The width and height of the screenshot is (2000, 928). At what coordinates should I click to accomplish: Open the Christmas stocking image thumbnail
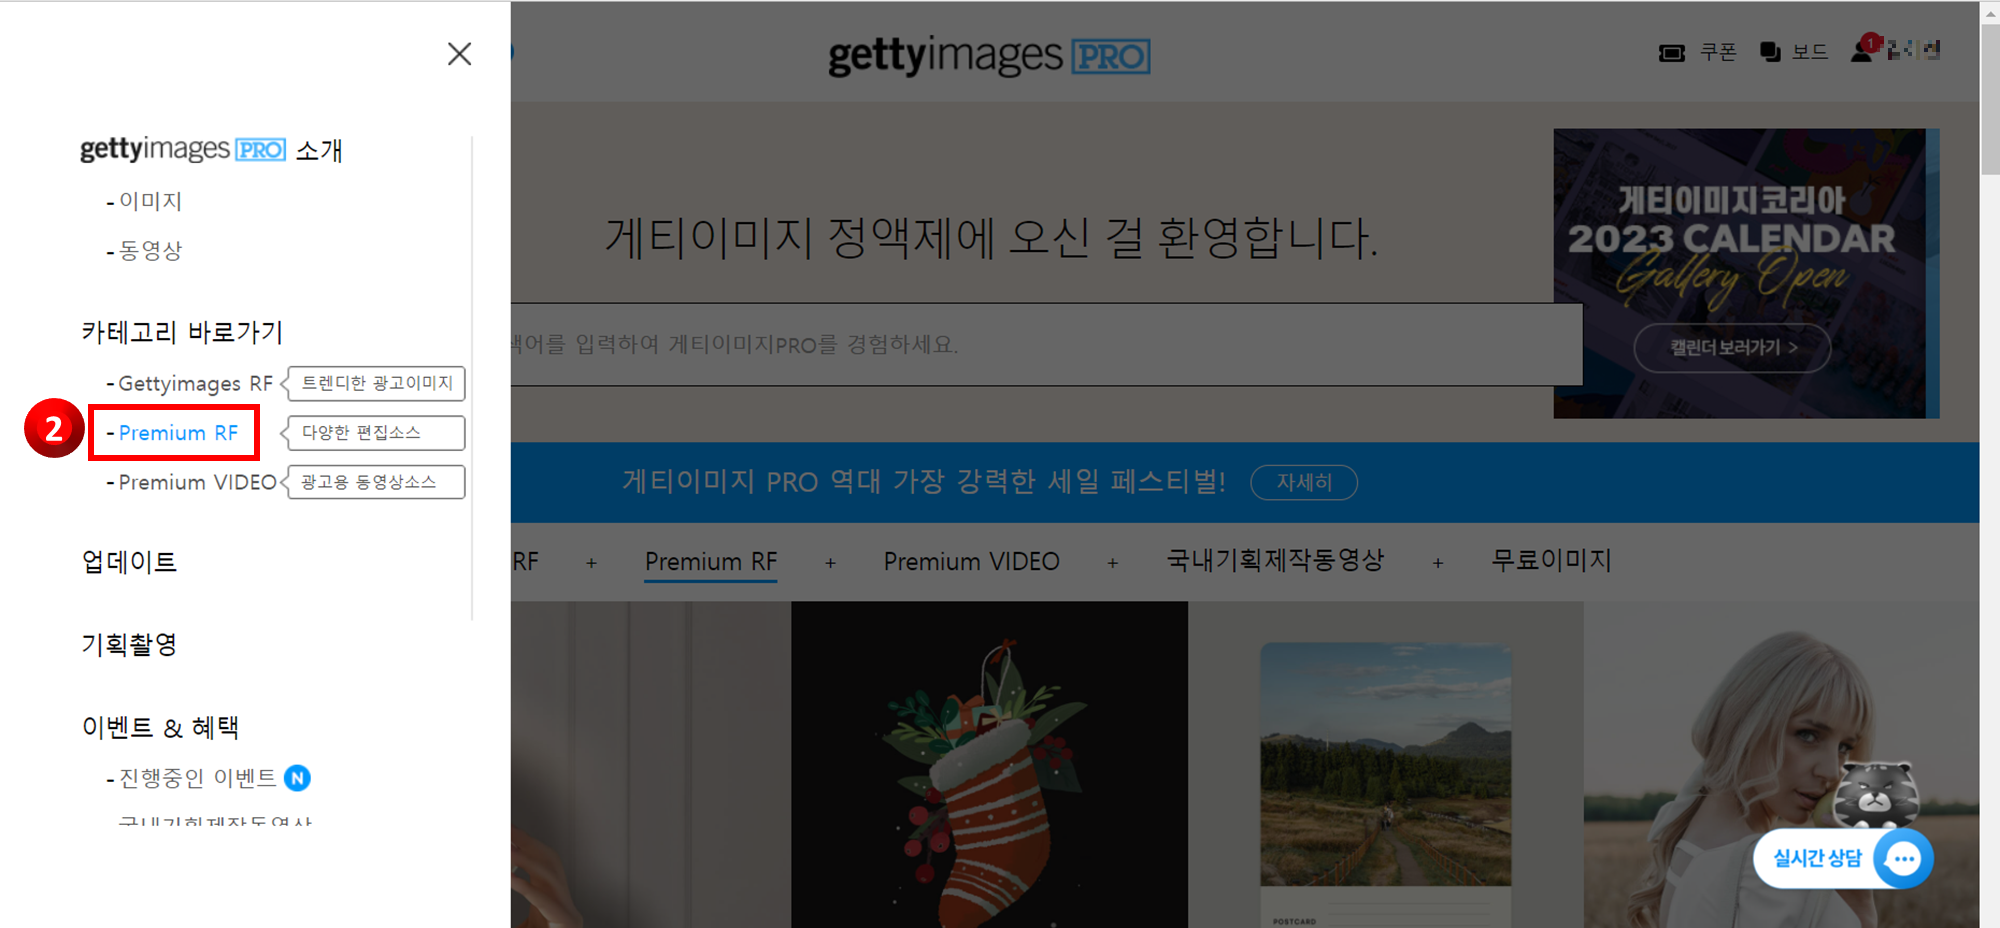coord(989,764)
